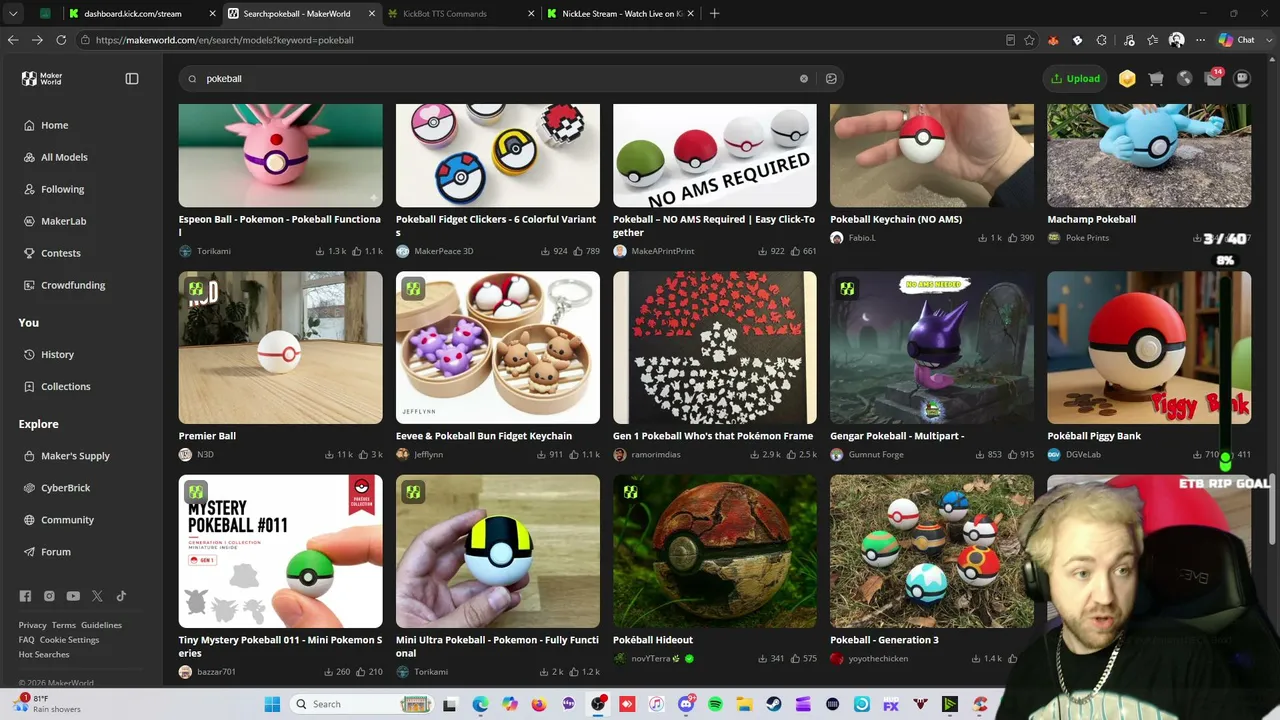This screenshot has width=1280, height=720.
Task: Open Contests in sidebar
Action: pos(60,253)
